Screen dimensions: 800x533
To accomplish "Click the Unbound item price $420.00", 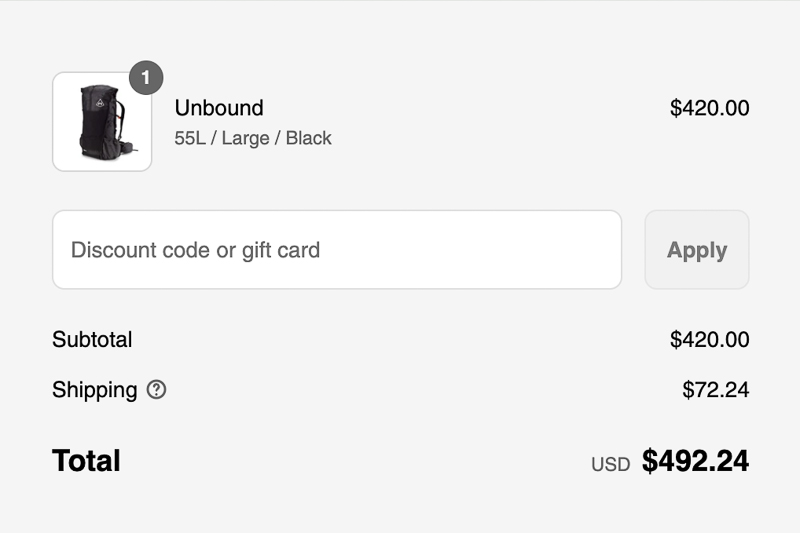I will (709, 108).
